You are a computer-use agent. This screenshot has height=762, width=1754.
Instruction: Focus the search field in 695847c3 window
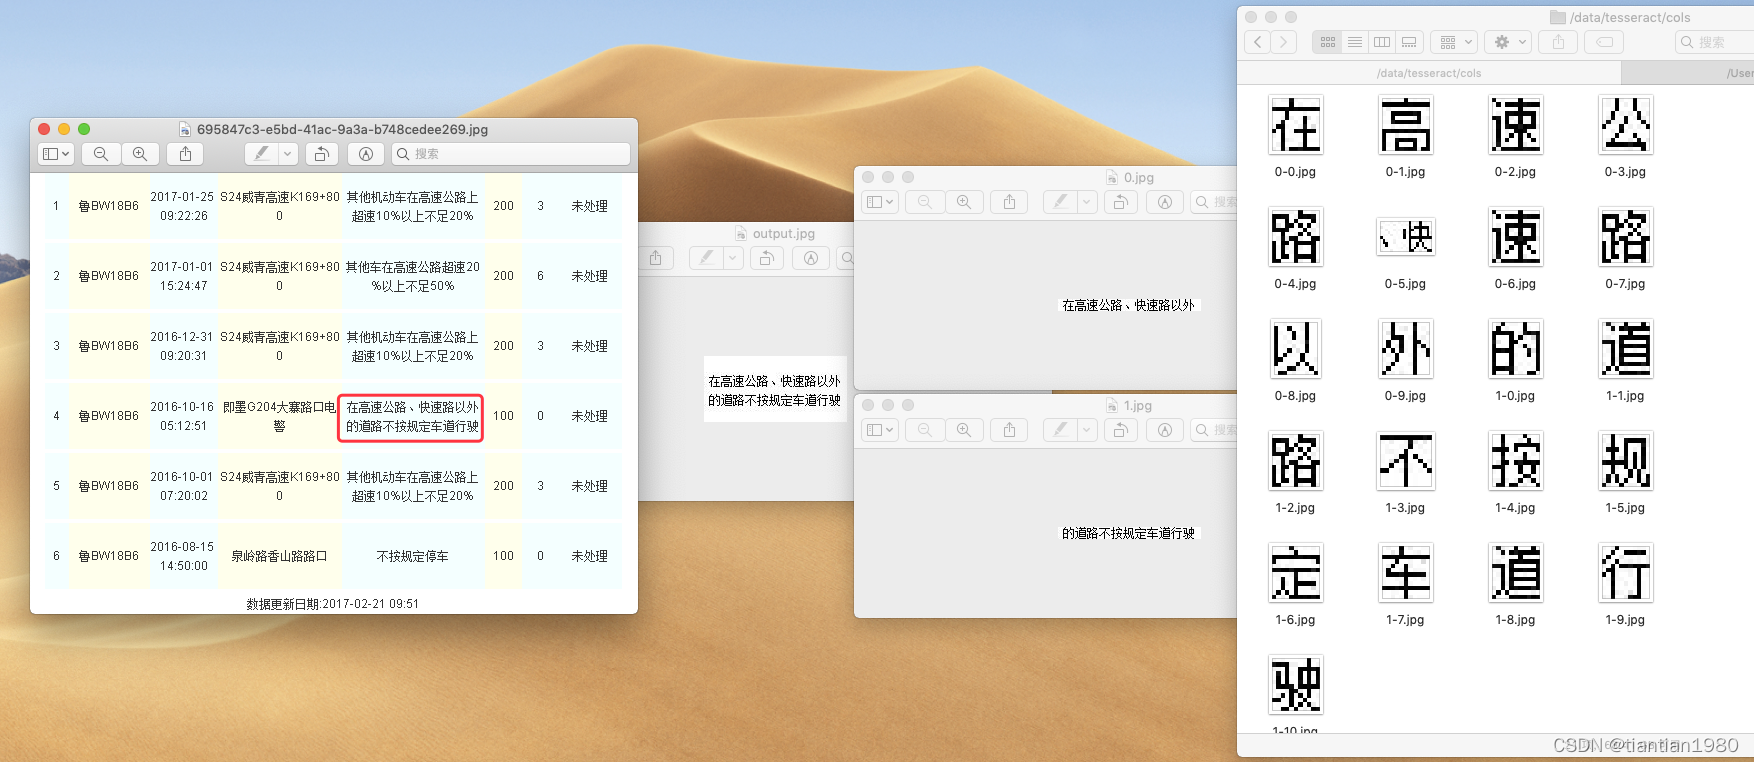511,154
